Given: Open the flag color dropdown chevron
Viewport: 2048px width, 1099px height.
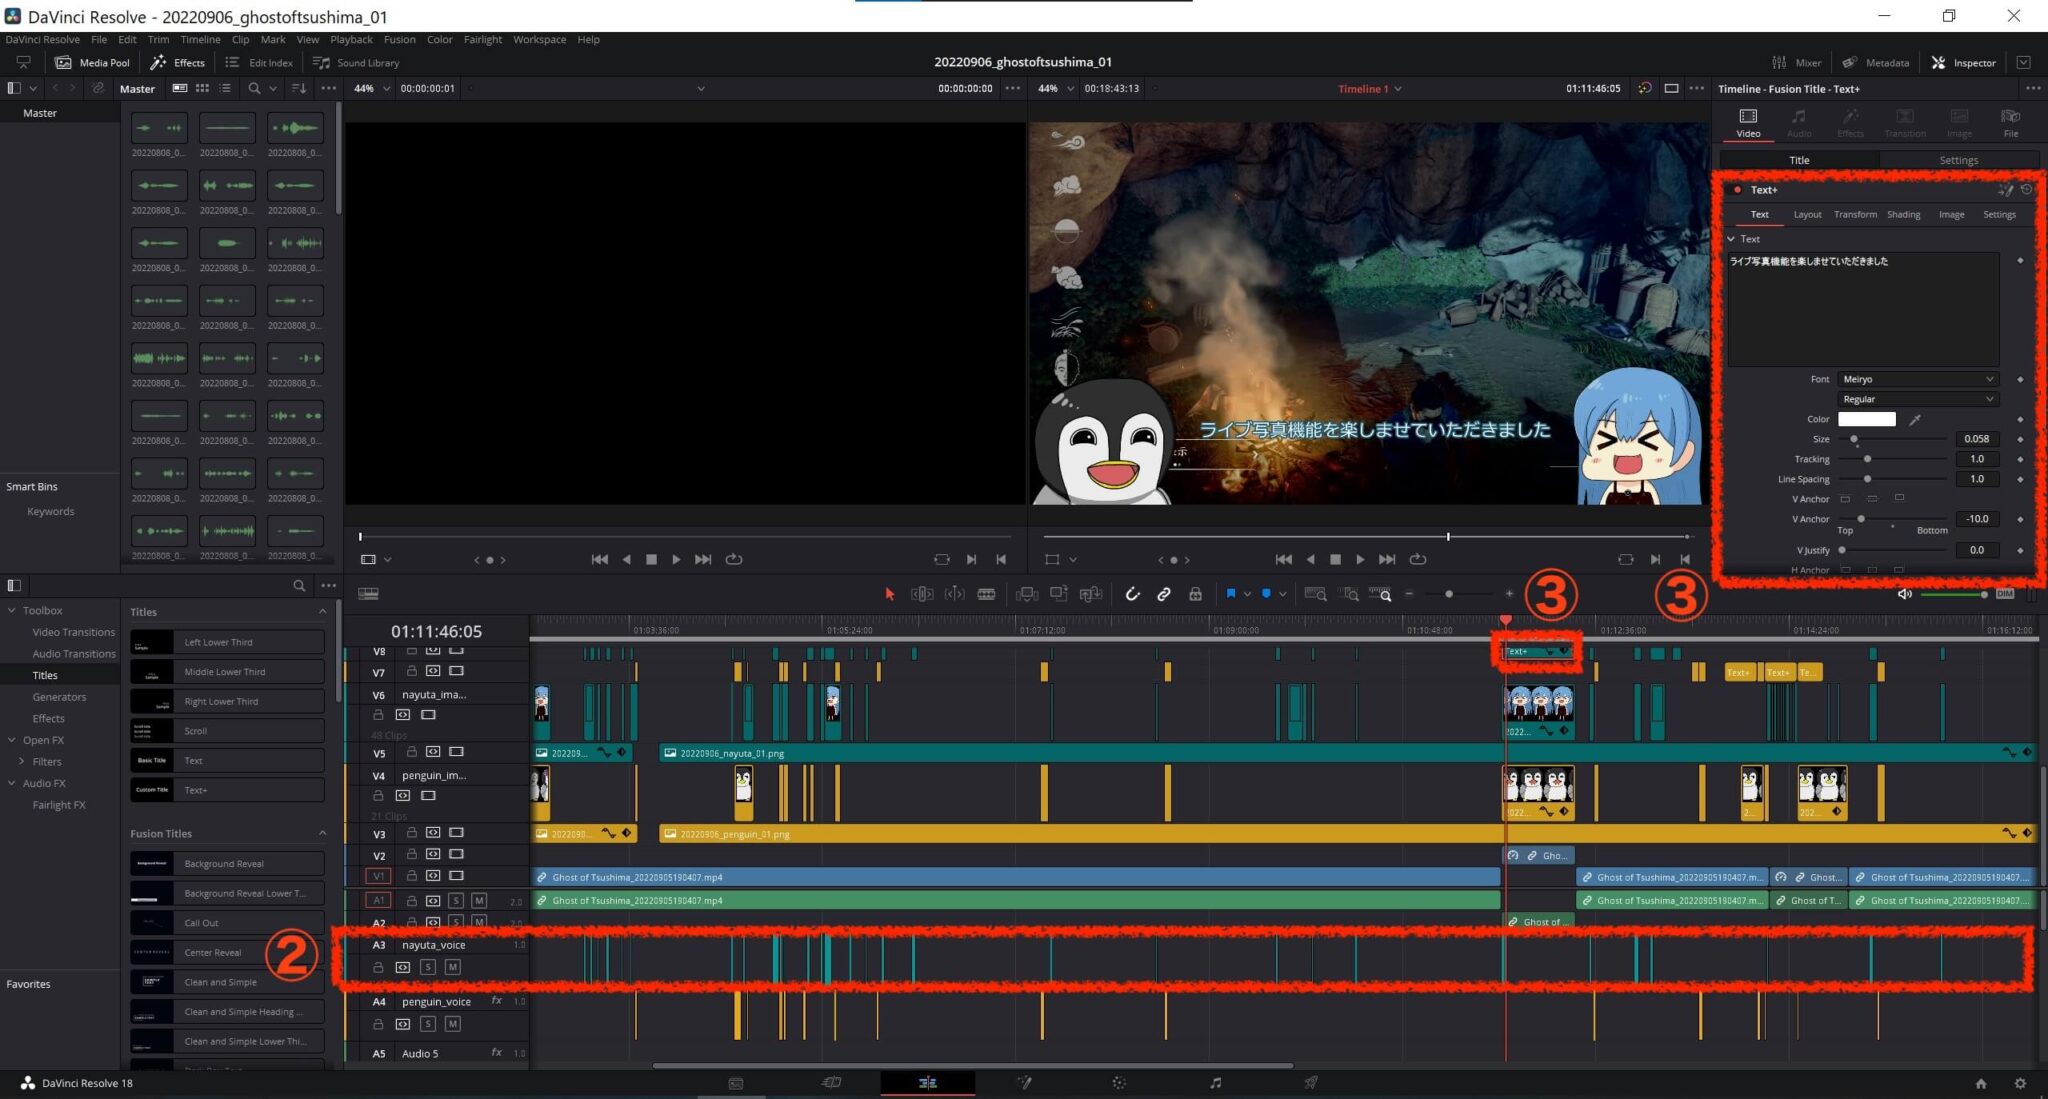Looking at the screenshot, I should 1247,593.
